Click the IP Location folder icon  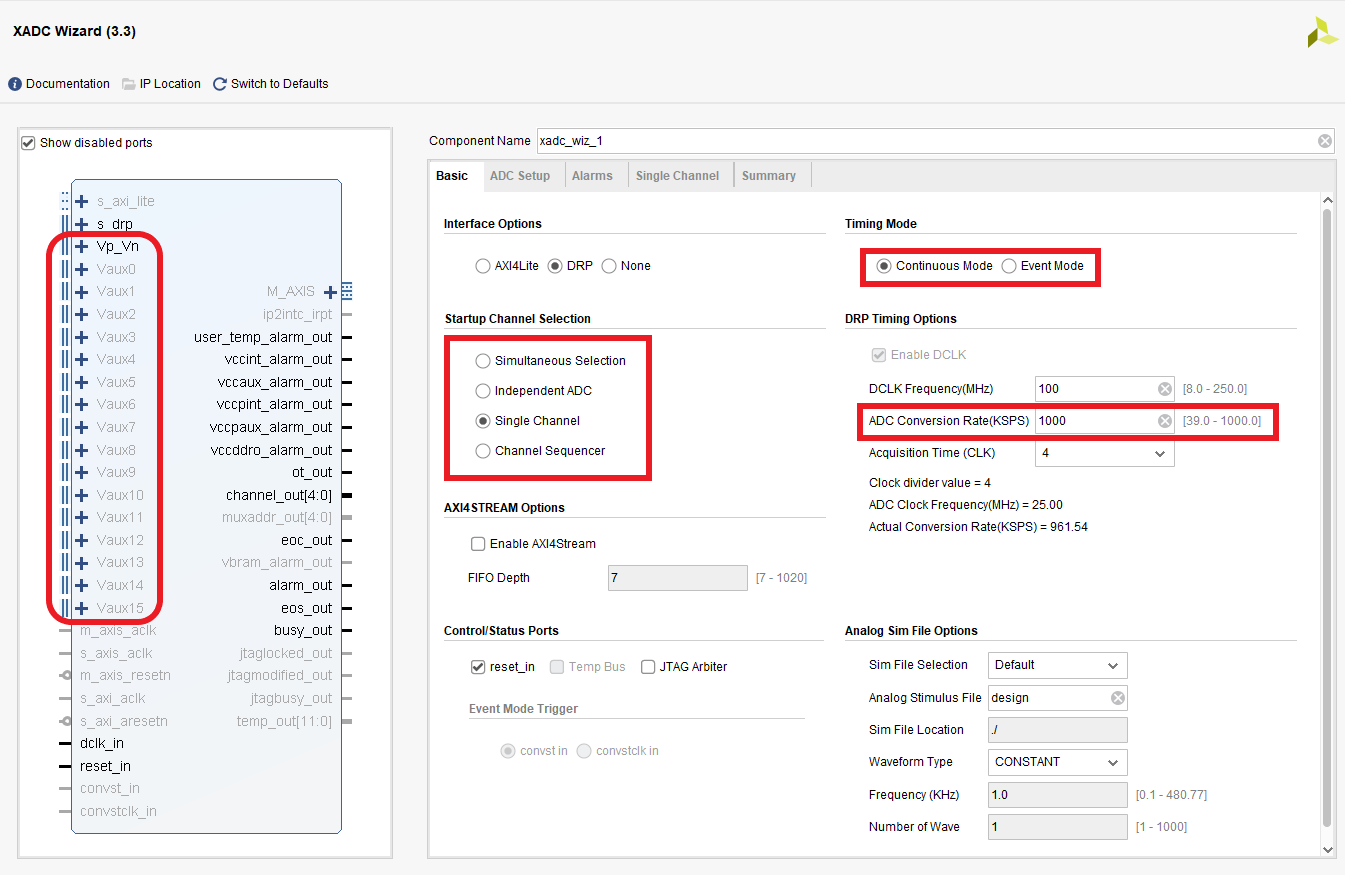(129, 84)
